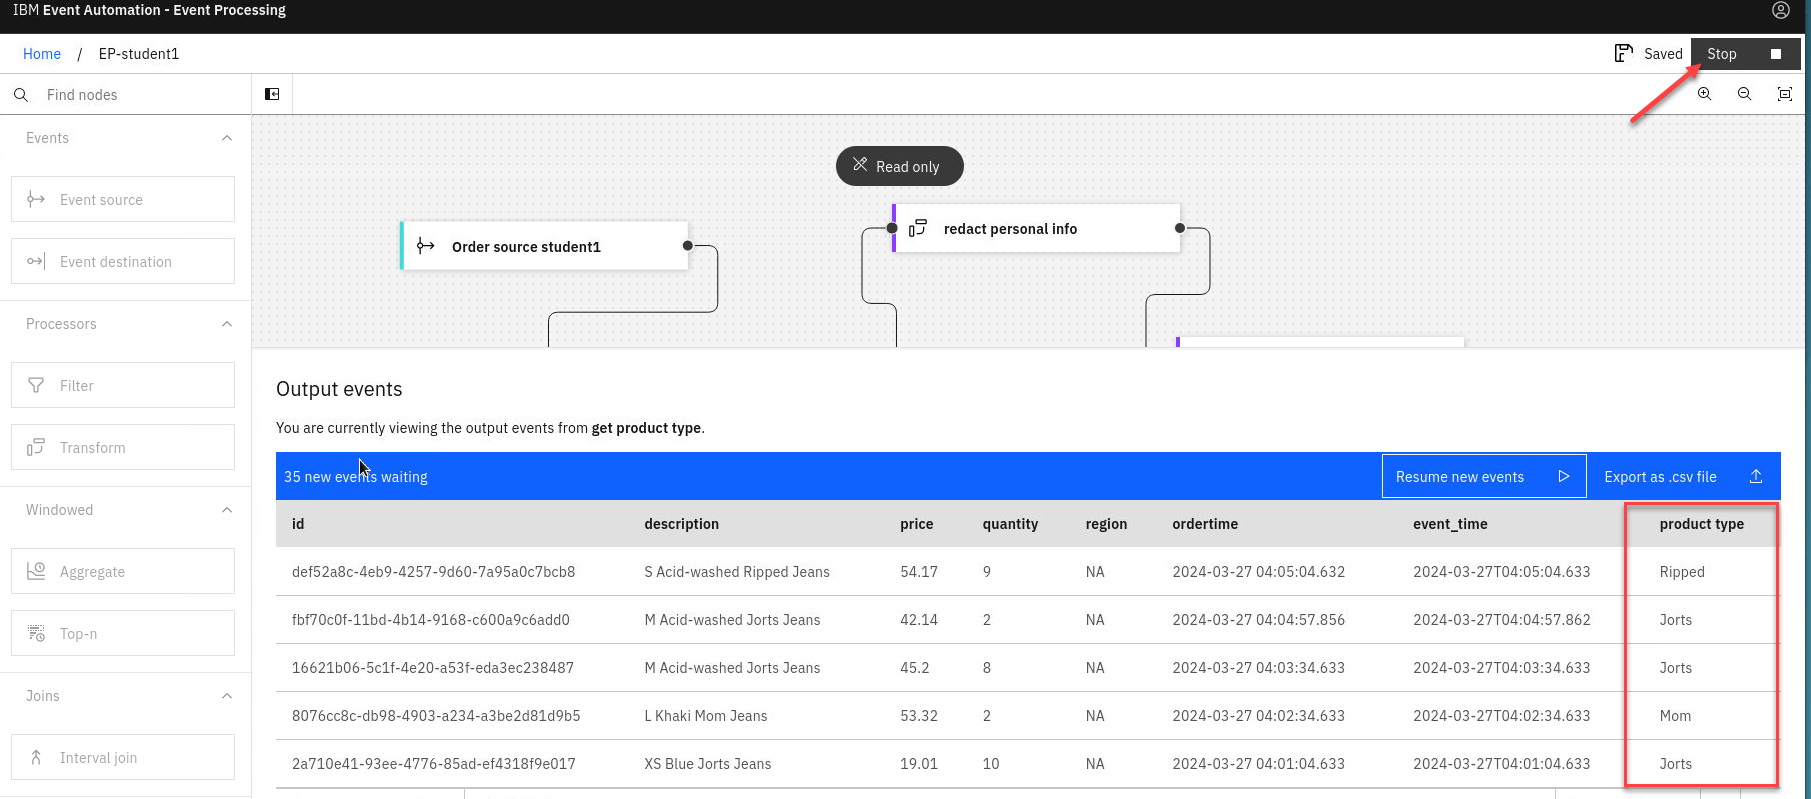Select the Filter processor node
The height and width of the screenshot is (799, 1811).
pos(123,386)
